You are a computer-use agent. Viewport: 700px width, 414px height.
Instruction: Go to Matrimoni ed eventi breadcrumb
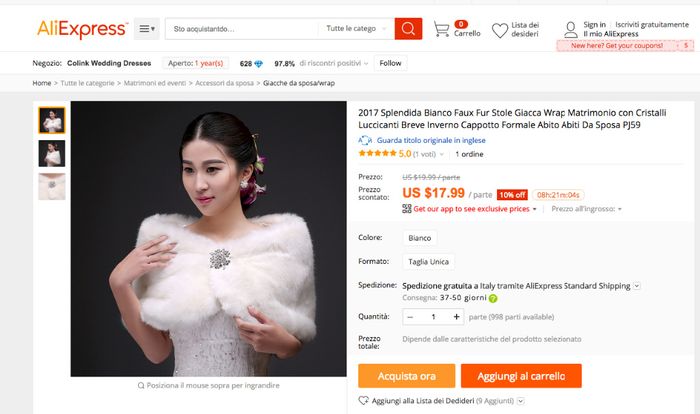[x=155, y=83]
